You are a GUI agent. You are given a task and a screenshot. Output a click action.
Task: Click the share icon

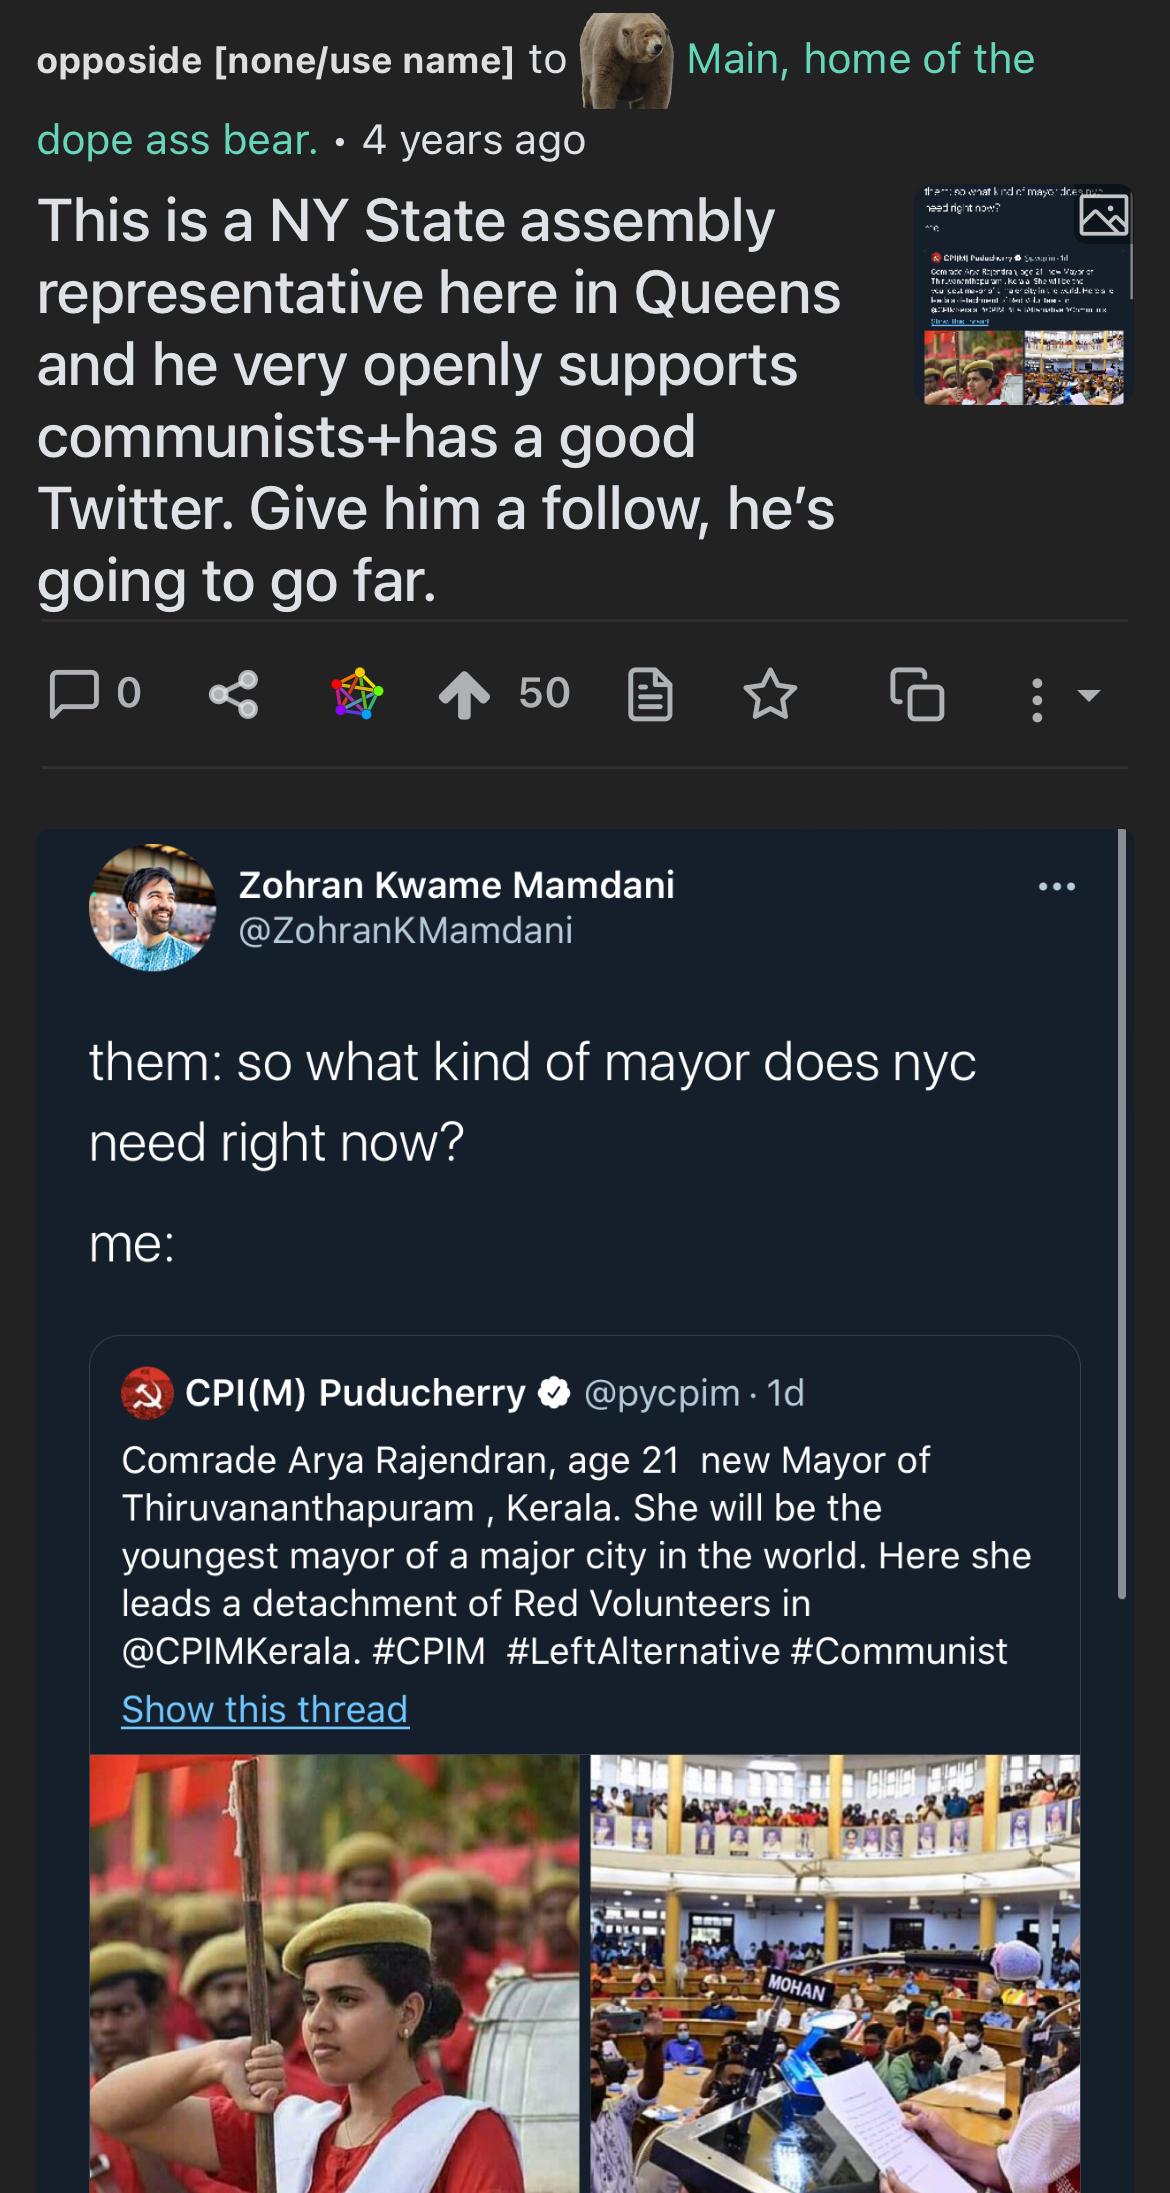[234, 694]
